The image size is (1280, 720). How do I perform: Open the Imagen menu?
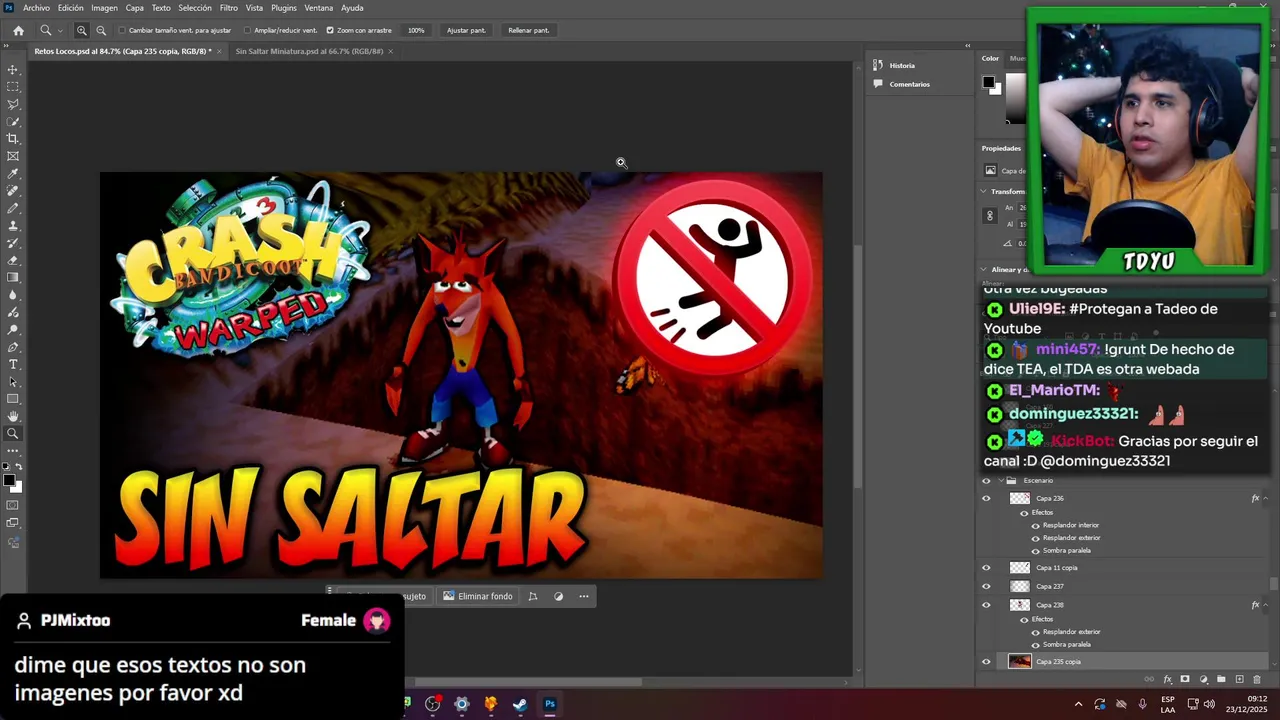point(105,8)
